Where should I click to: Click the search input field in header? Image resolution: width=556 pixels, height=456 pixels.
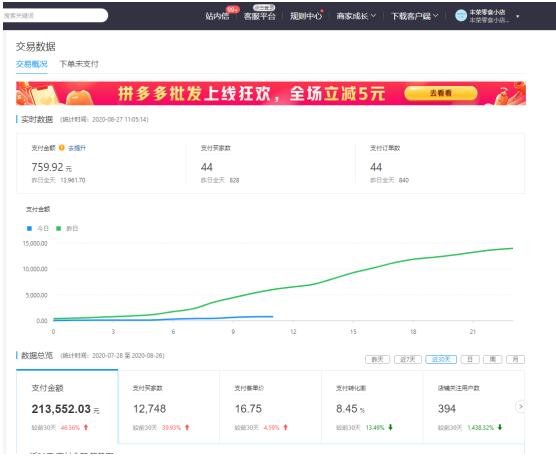55,16
